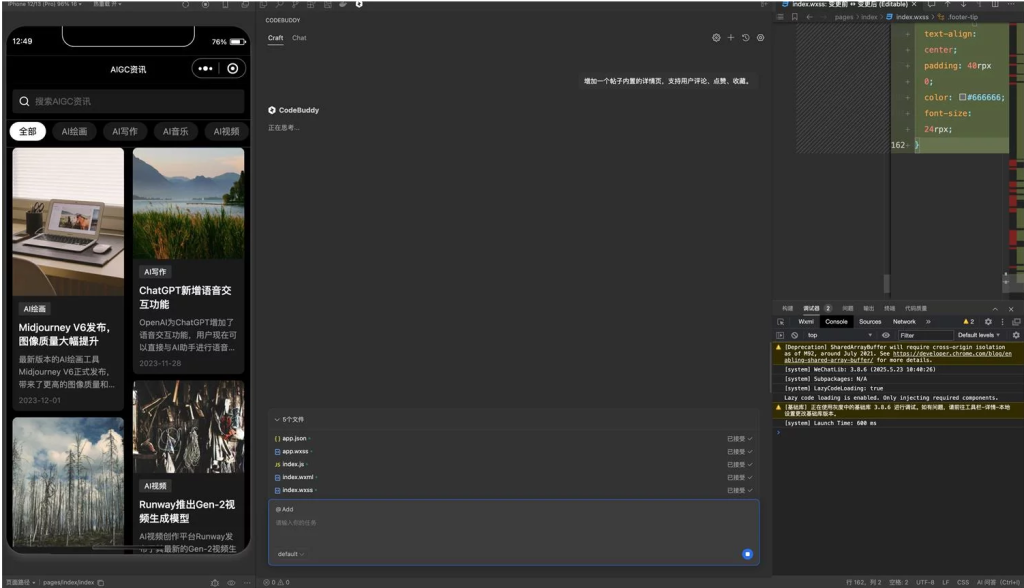Select the AI音乐 category chip

[x=176, y=131]
